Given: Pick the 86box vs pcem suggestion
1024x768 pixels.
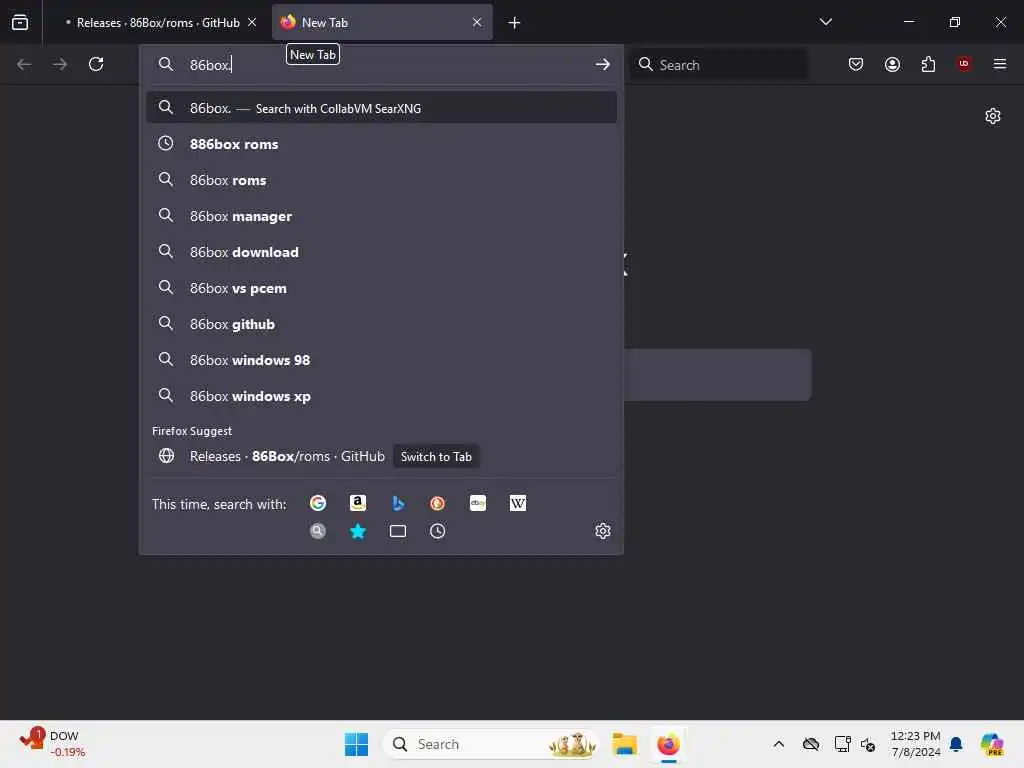Looking at the screenshot, I should pos(382,288).
